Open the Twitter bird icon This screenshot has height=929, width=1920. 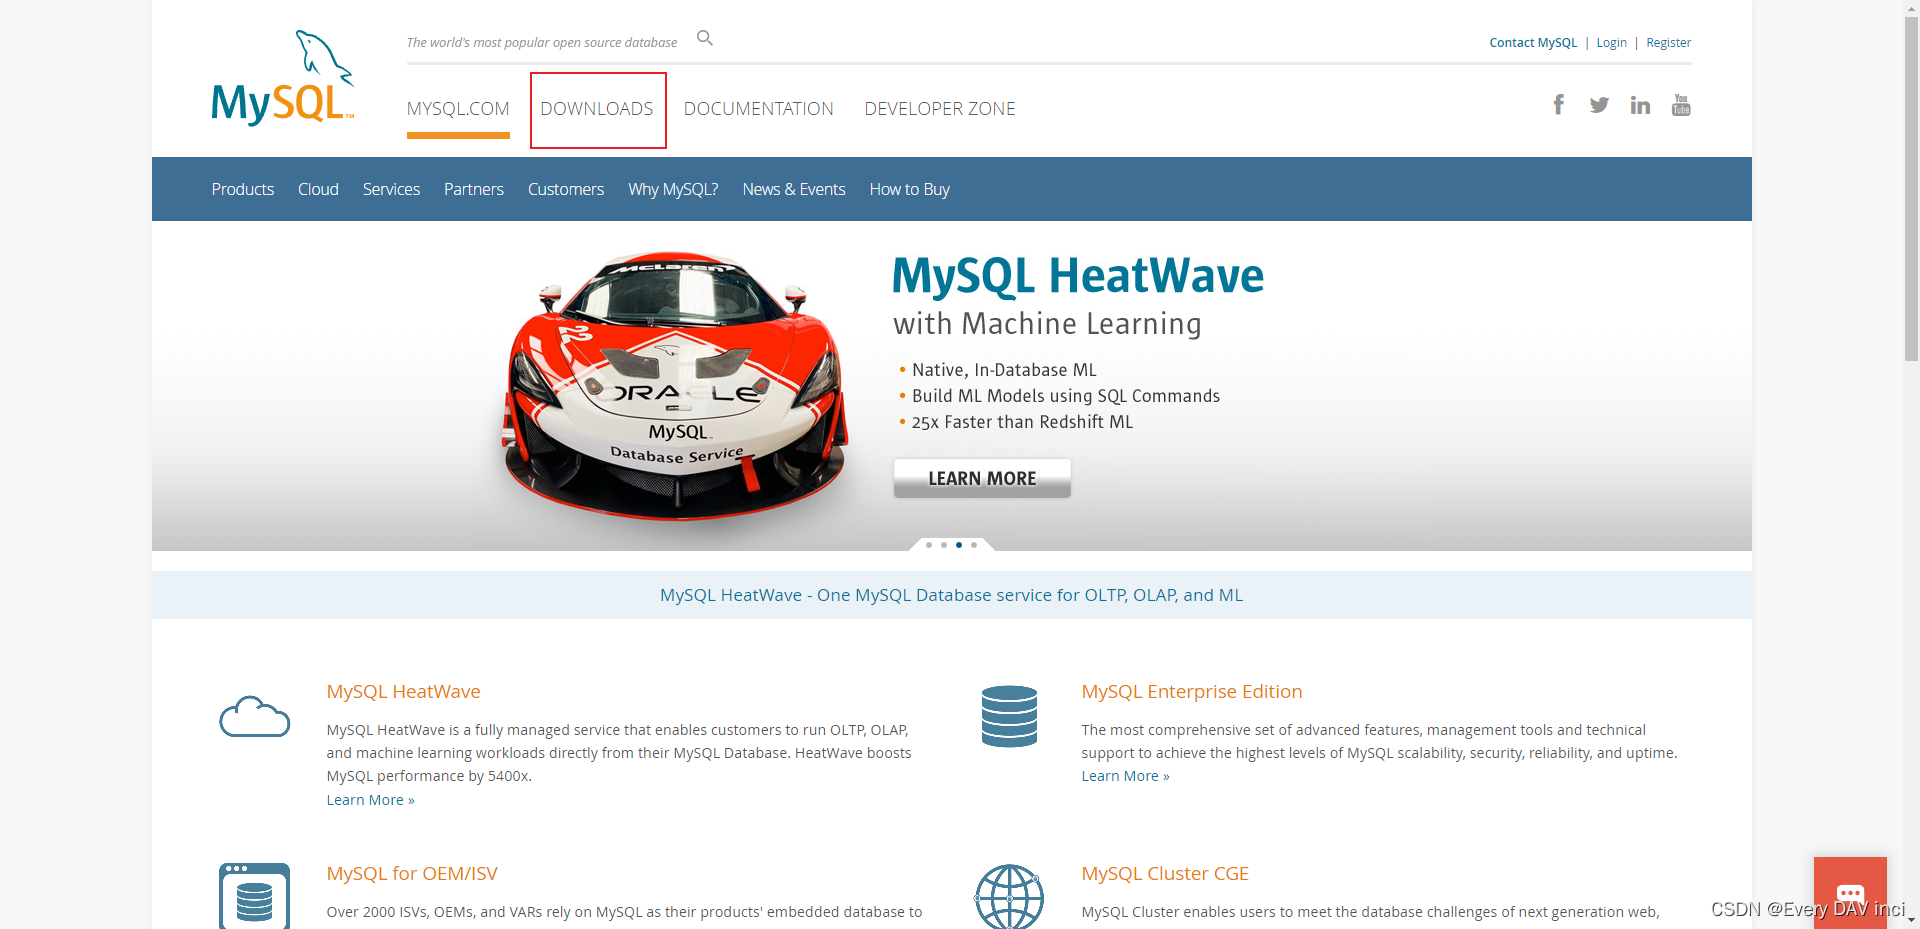[x=1599, y=105]
